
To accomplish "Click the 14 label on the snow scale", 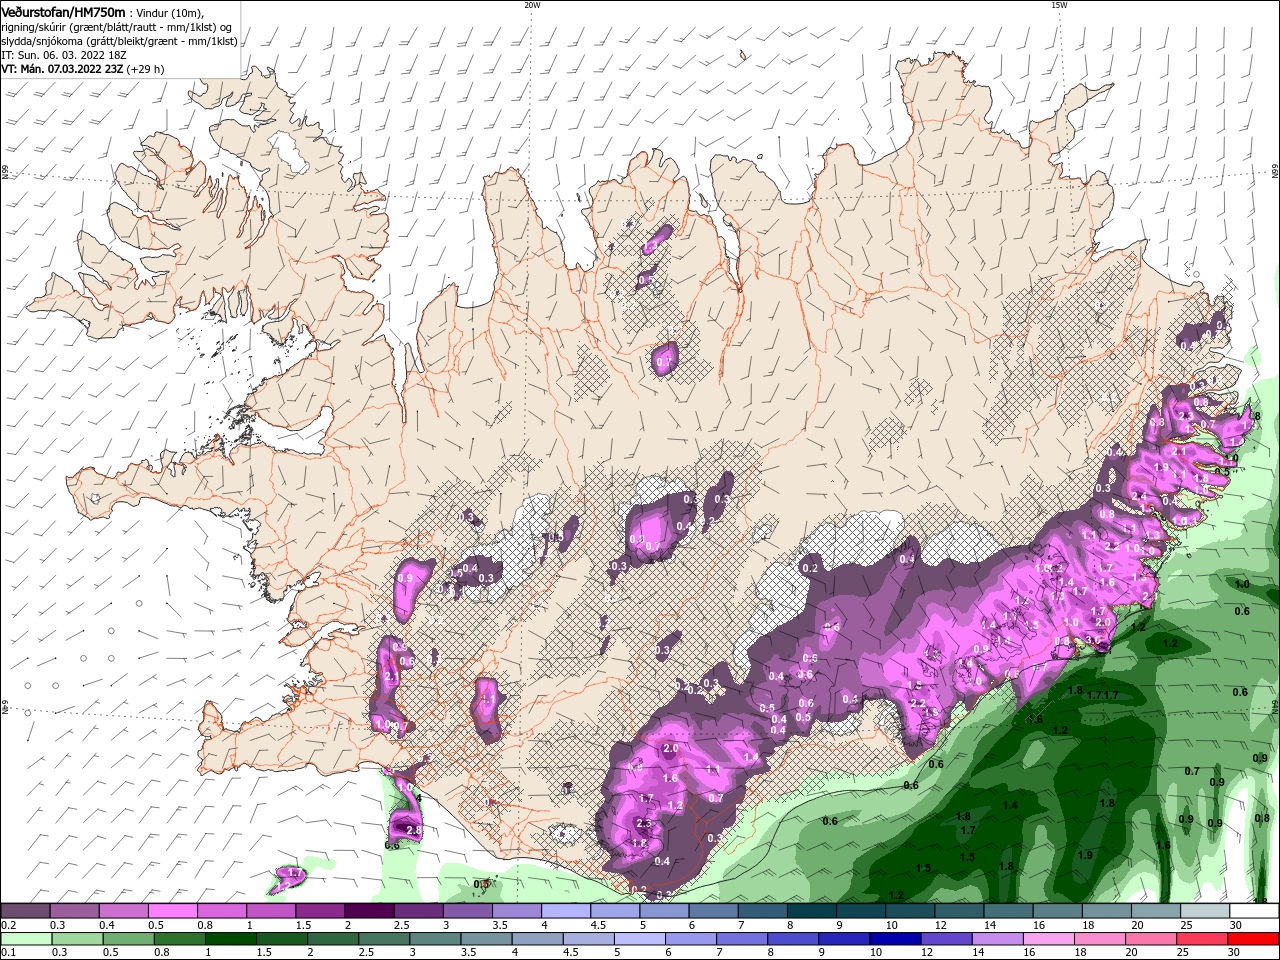I will pyautogui.click(x=990, y=926).
